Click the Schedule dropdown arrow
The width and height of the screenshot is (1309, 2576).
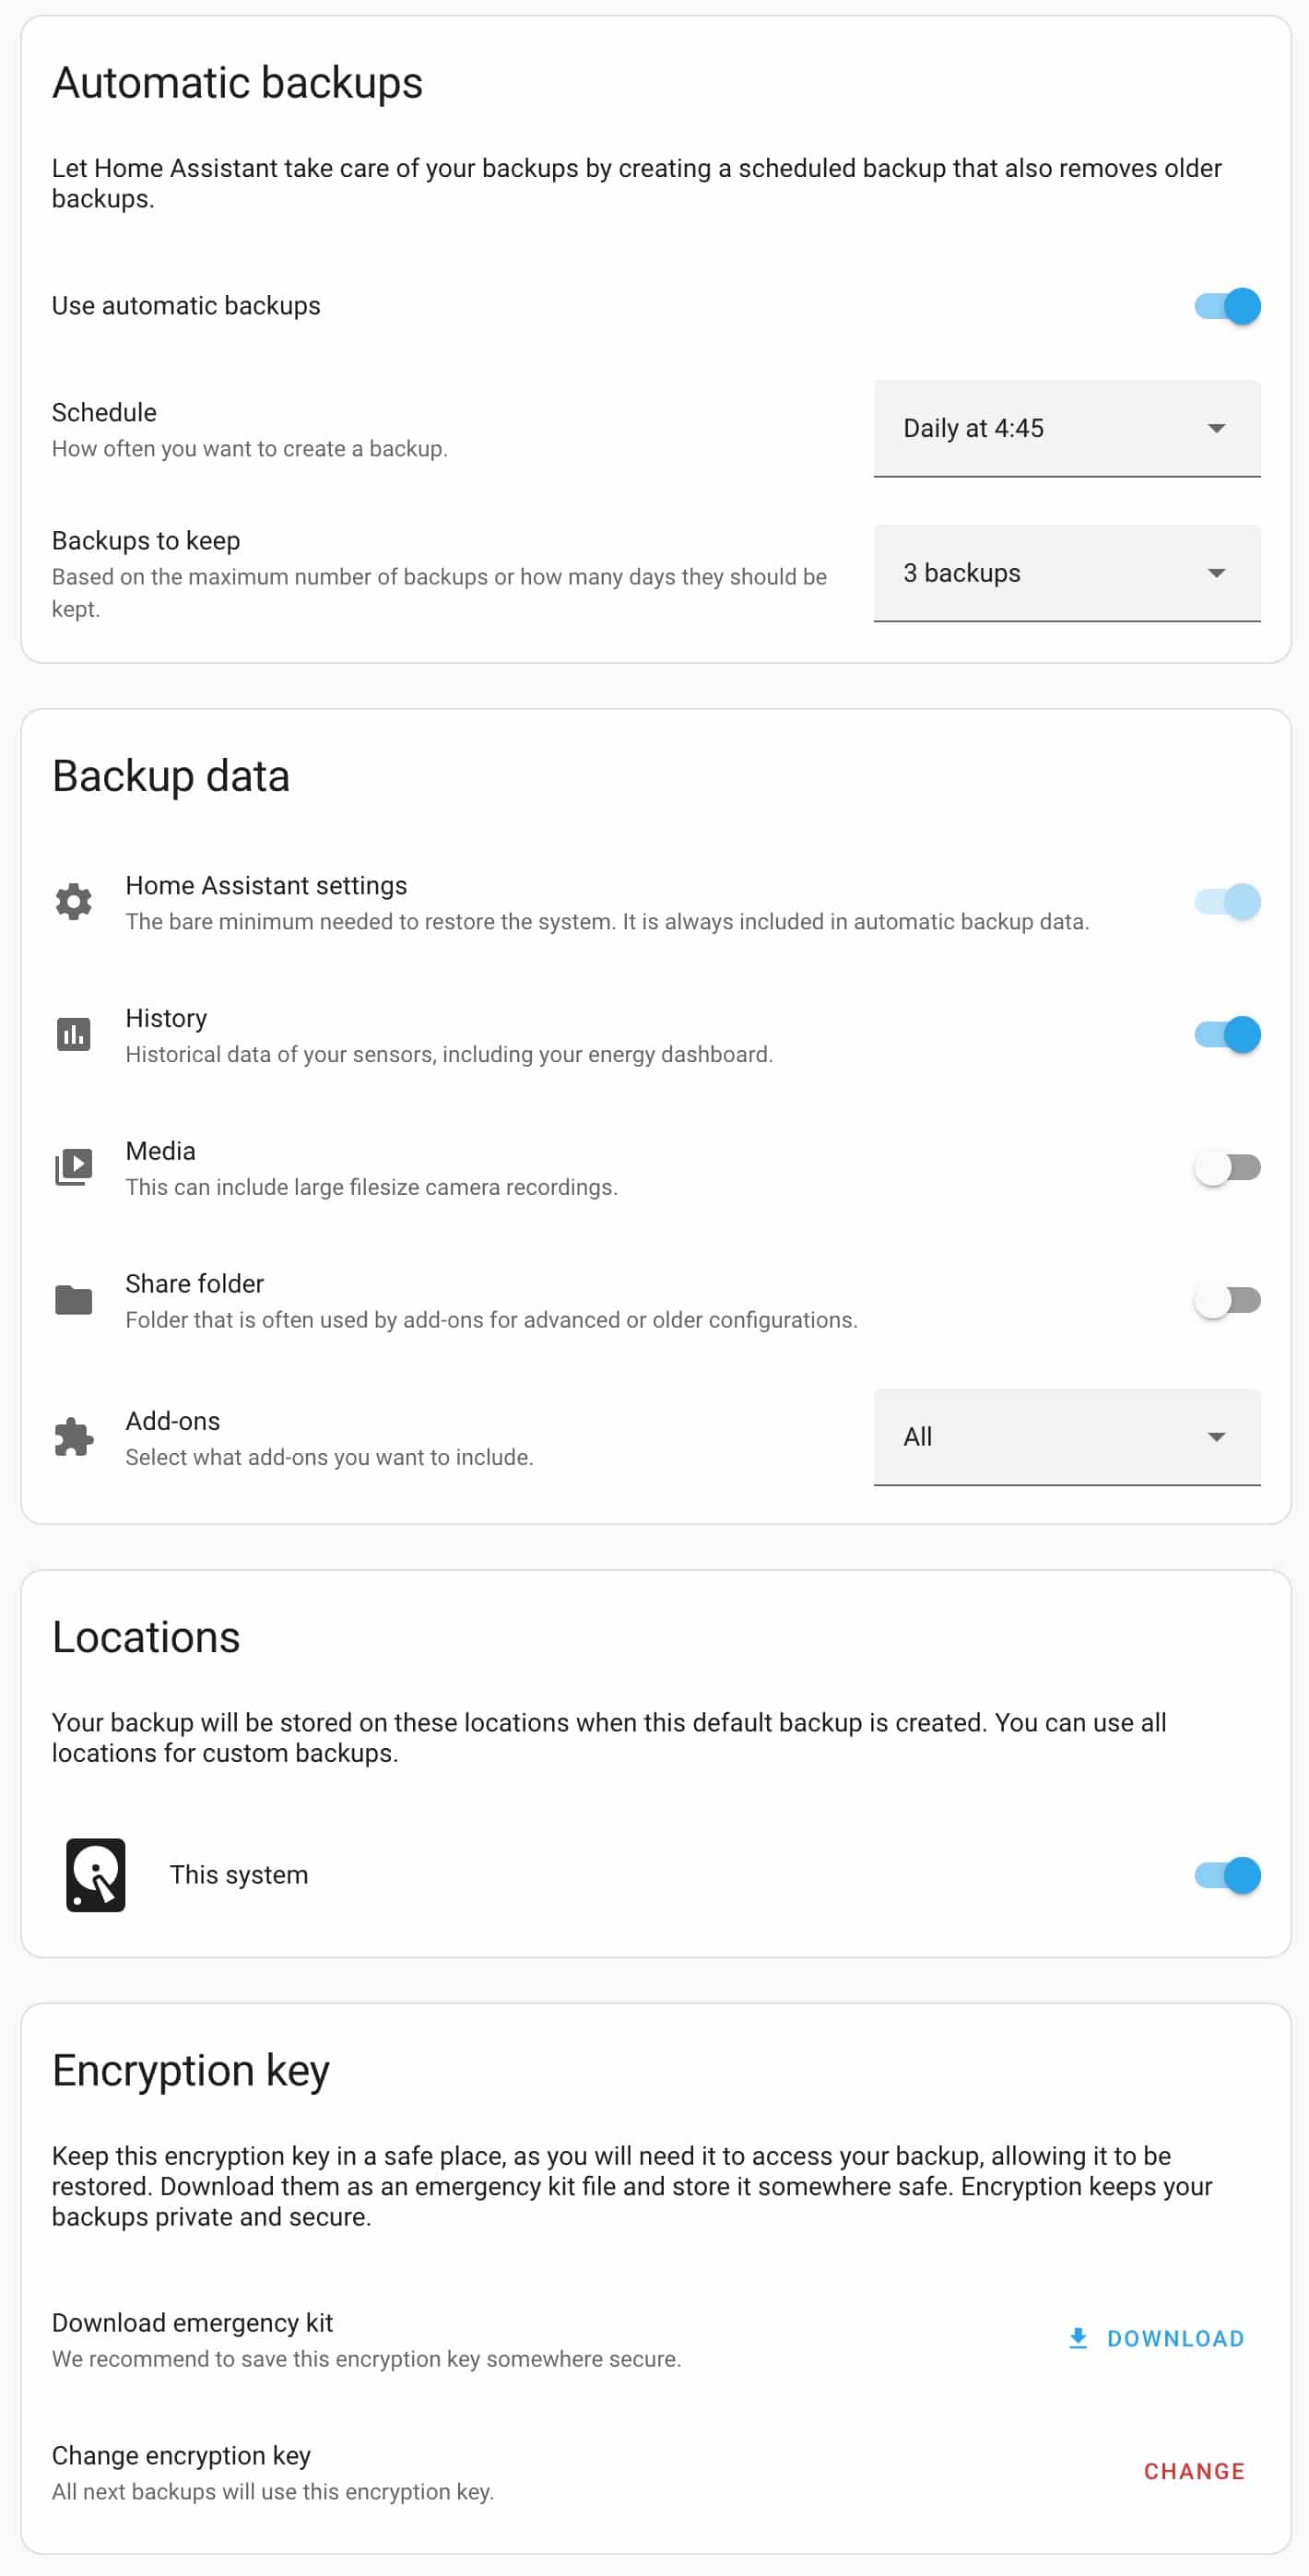[x=1216, y=428]
